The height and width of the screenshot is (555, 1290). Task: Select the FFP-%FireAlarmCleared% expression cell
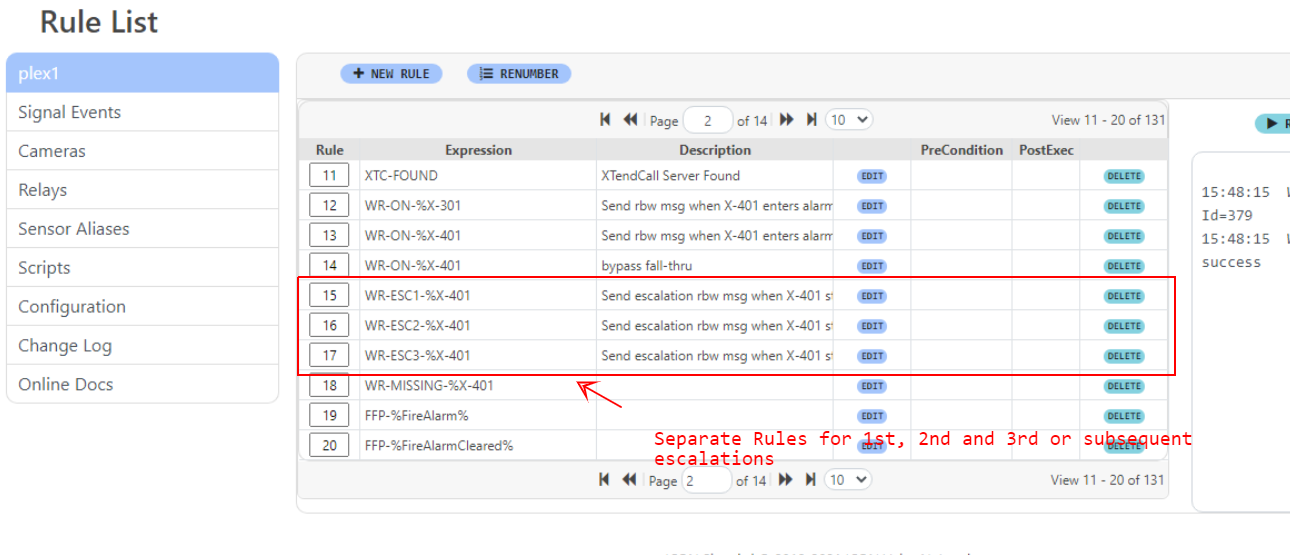pyautogui.click(x=478, y=445)
